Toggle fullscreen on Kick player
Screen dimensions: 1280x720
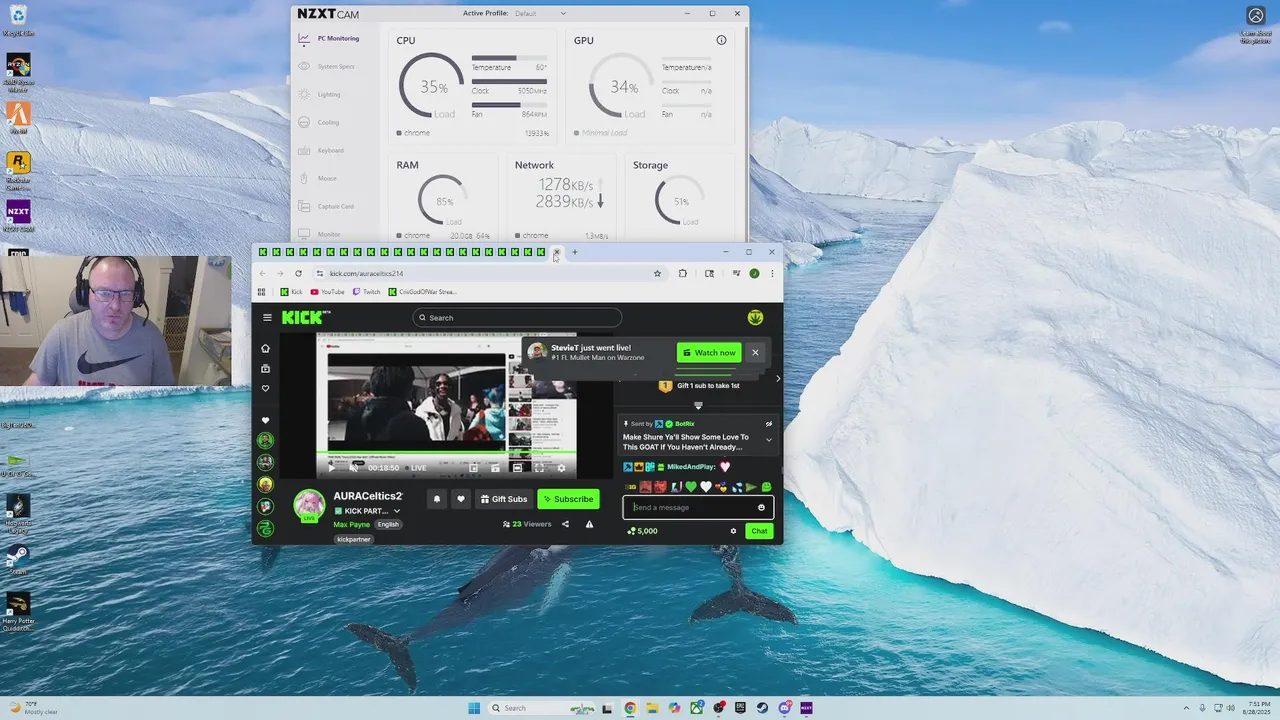tap(539, 467)
